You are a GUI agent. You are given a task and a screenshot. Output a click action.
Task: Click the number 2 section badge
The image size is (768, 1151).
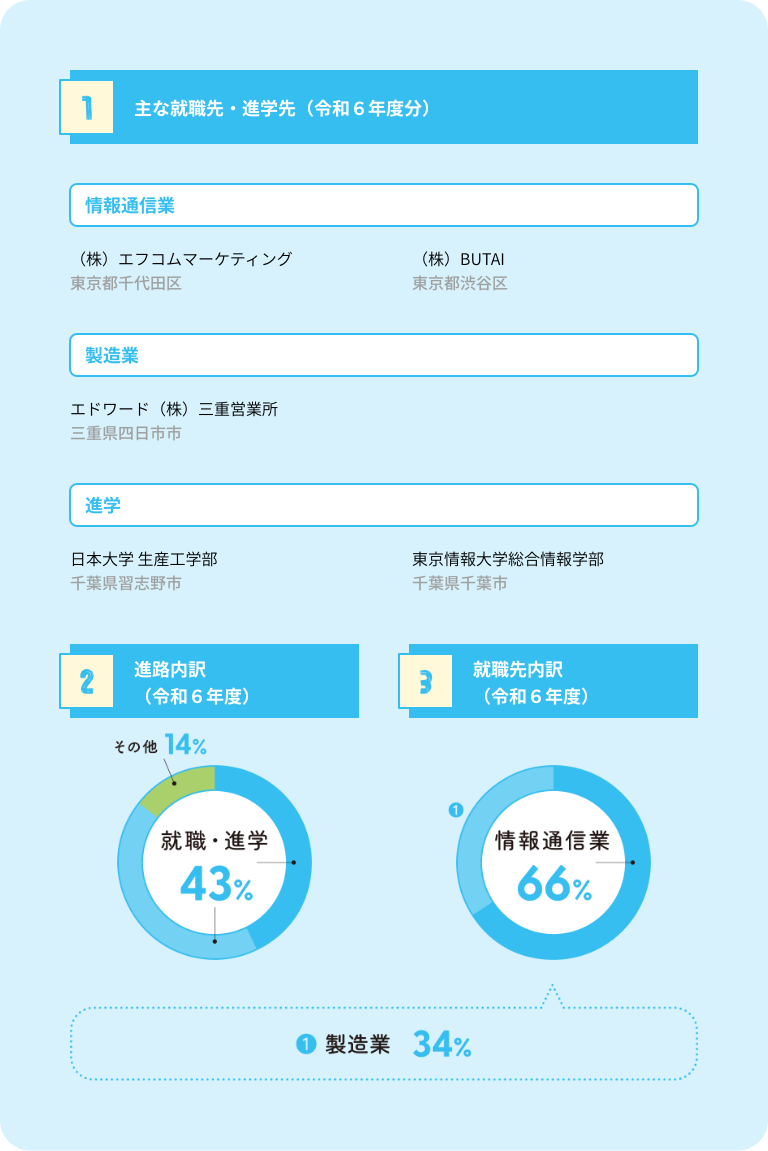[x=87, y=681]
